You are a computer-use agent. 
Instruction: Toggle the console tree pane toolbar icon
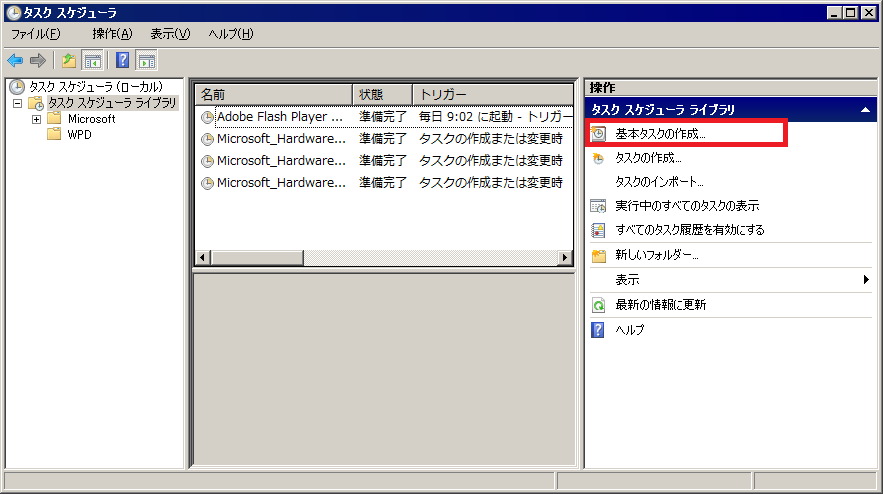pyautogui.click(x=92, y=60)
